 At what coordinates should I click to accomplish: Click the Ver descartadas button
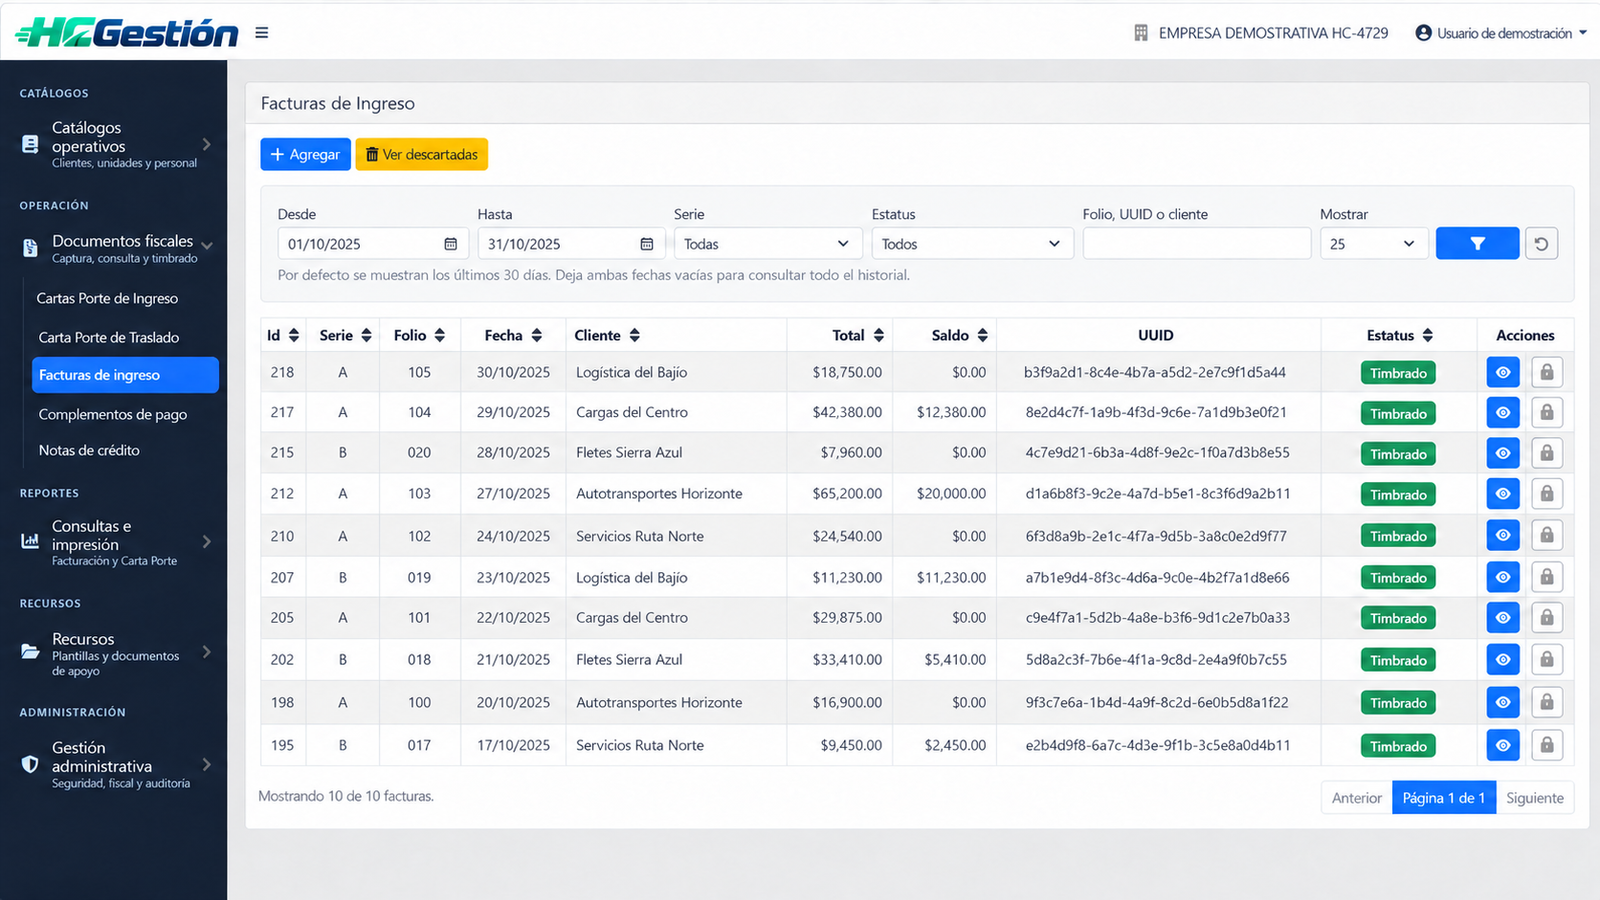(x=422, y=154)
